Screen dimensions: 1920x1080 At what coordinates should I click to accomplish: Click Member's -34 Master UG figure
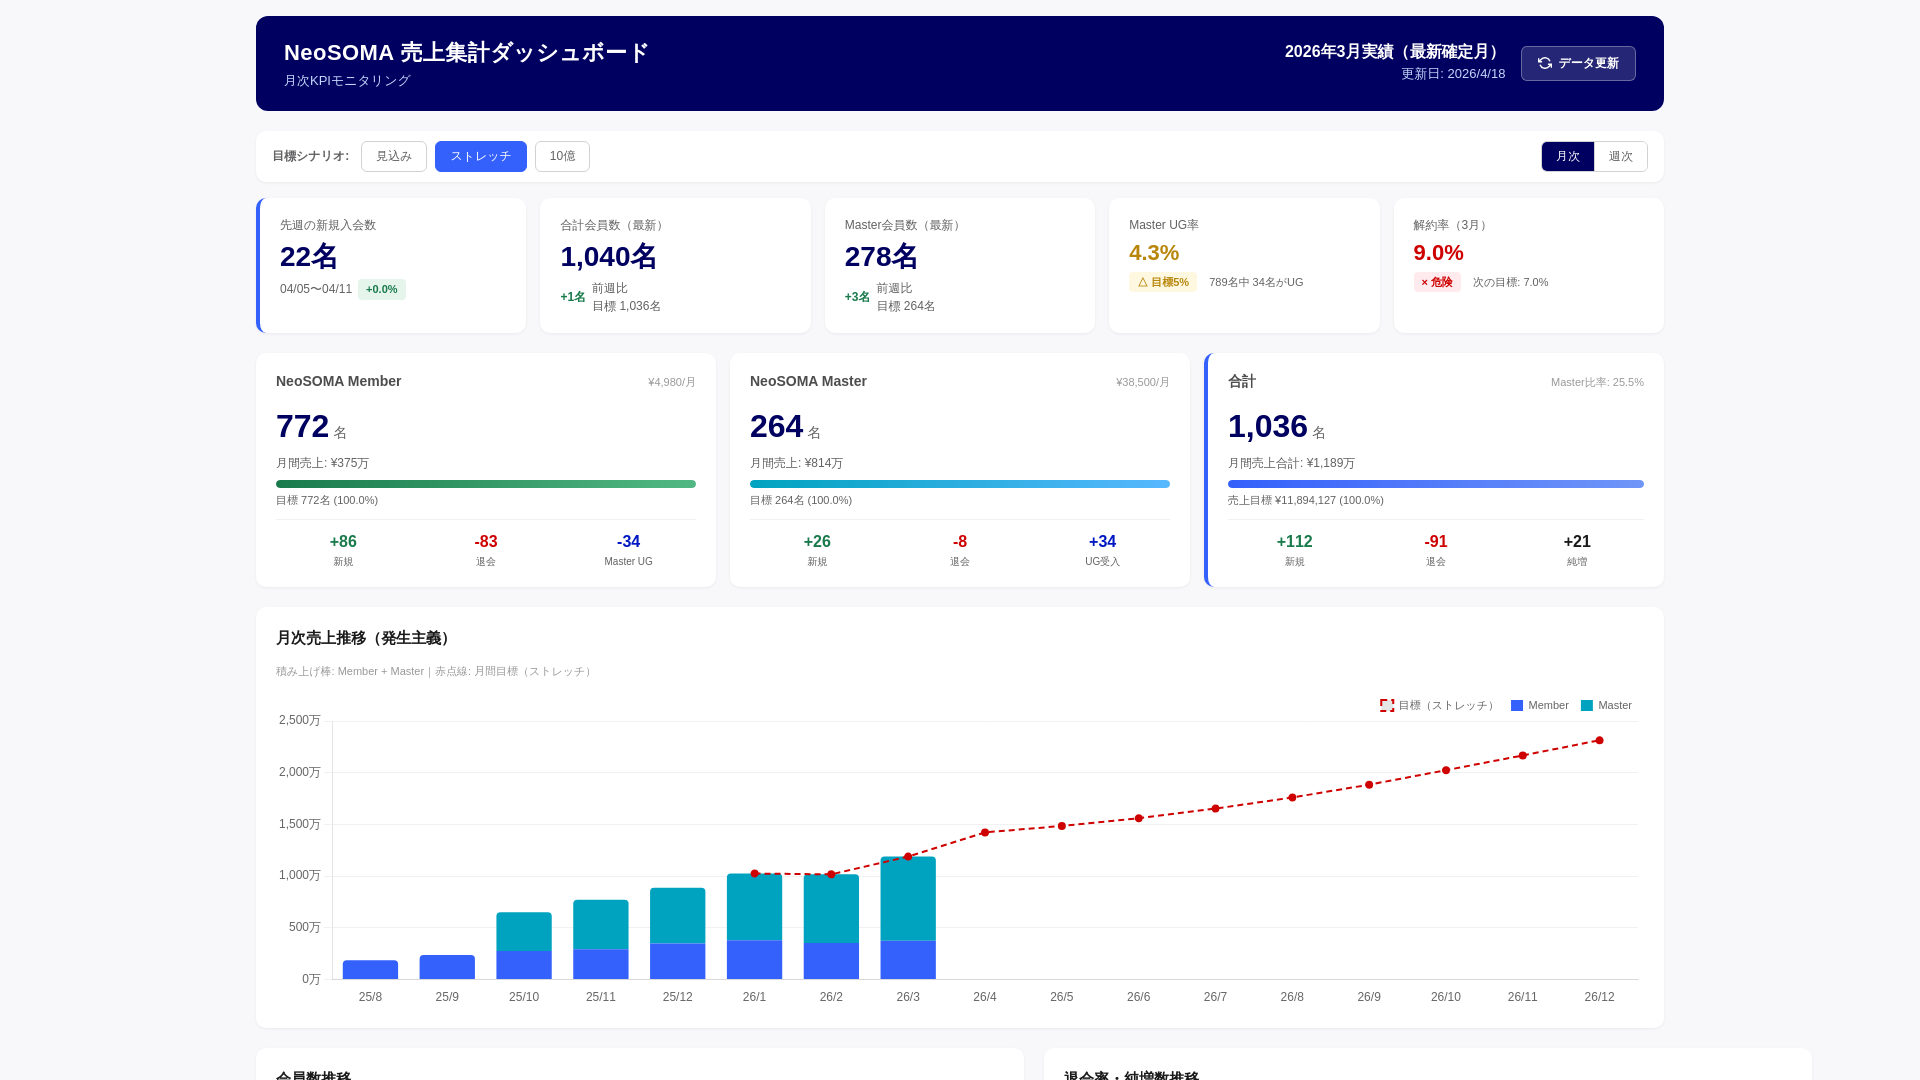tap(628, 549)
